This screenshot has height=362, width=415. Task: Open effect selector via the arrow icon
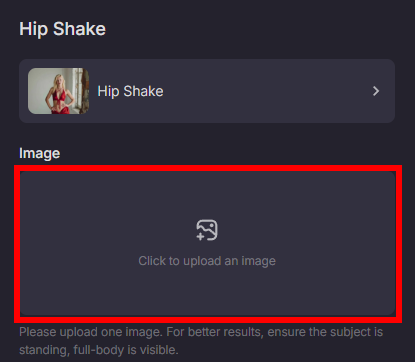(376, 91)
